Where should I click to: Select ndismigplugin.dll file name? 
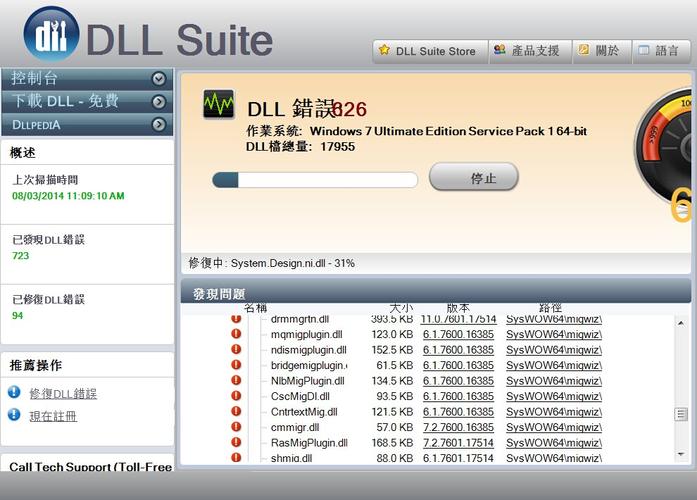tap(308, 350)
